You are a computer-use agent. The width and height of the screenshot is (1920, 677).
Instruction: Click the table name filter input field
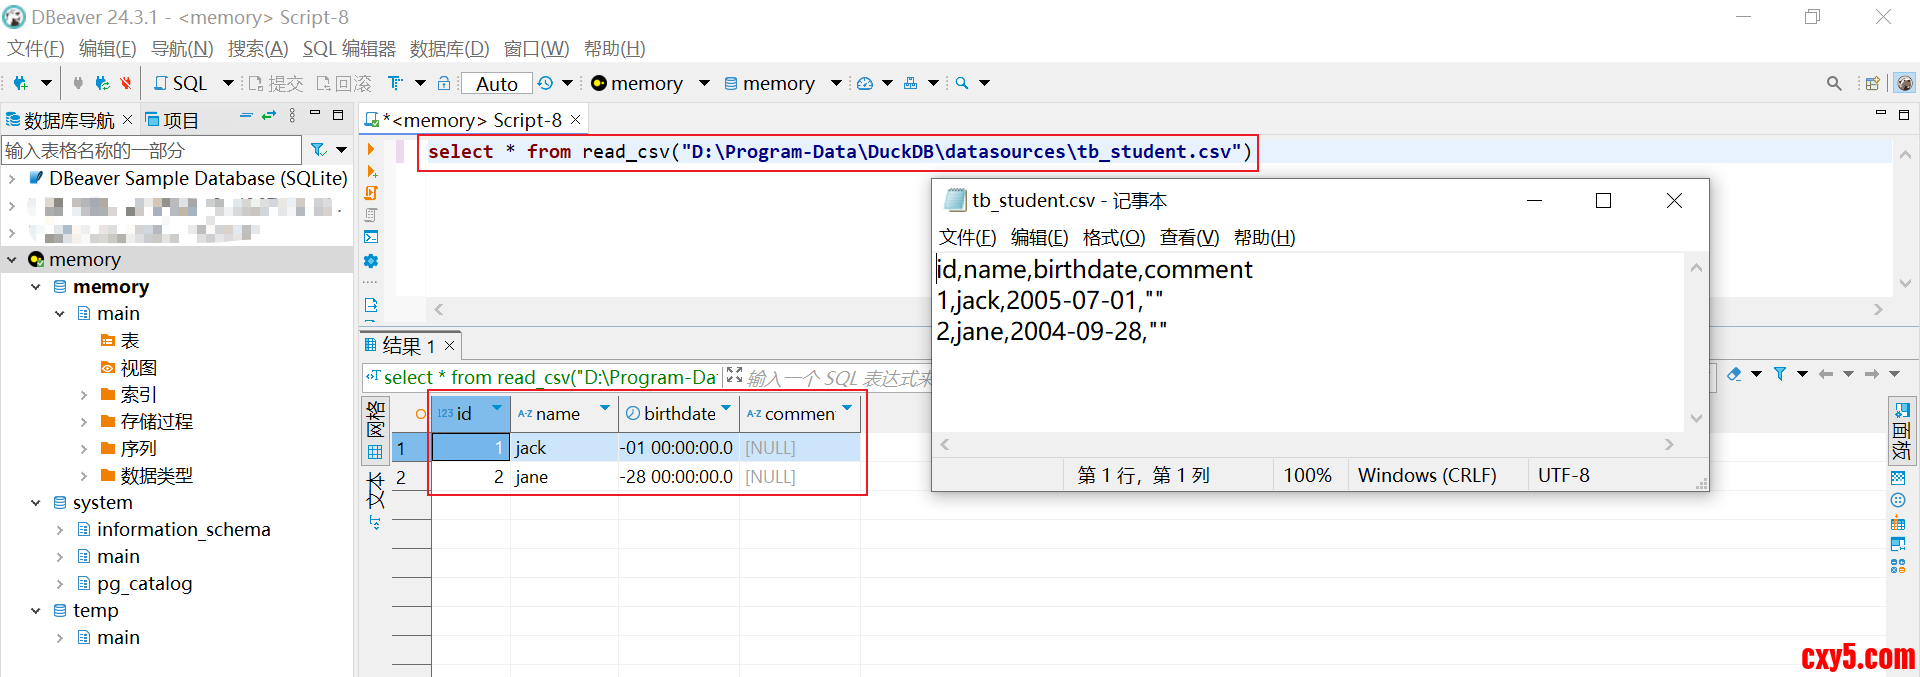[x=150, y=150]
